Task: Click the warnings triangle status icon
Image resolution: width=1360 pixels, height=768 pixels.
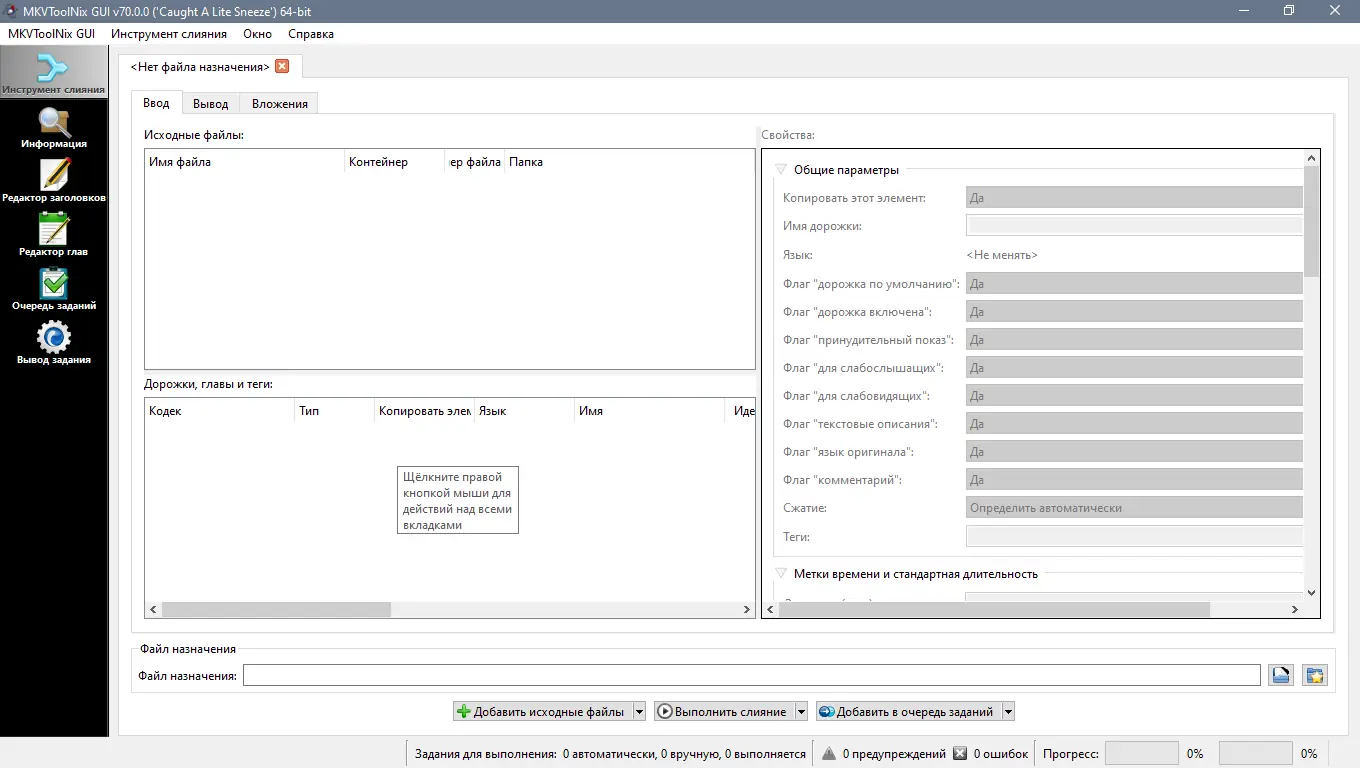Action: click(829, 753)
